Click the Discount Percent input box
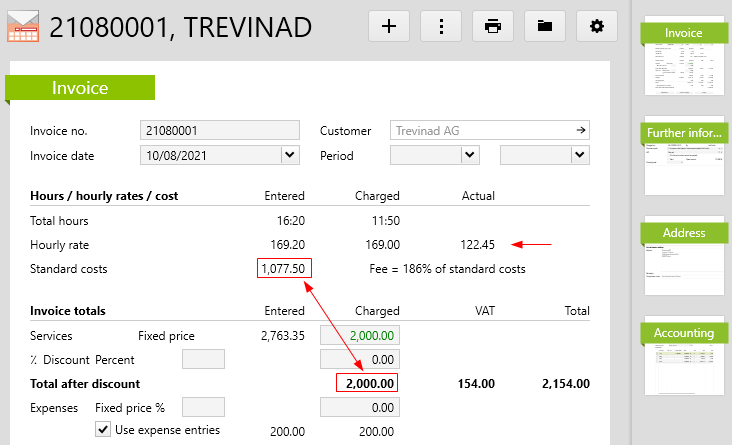The width and height of the screenshot is (732, 445). pos(203,359)
